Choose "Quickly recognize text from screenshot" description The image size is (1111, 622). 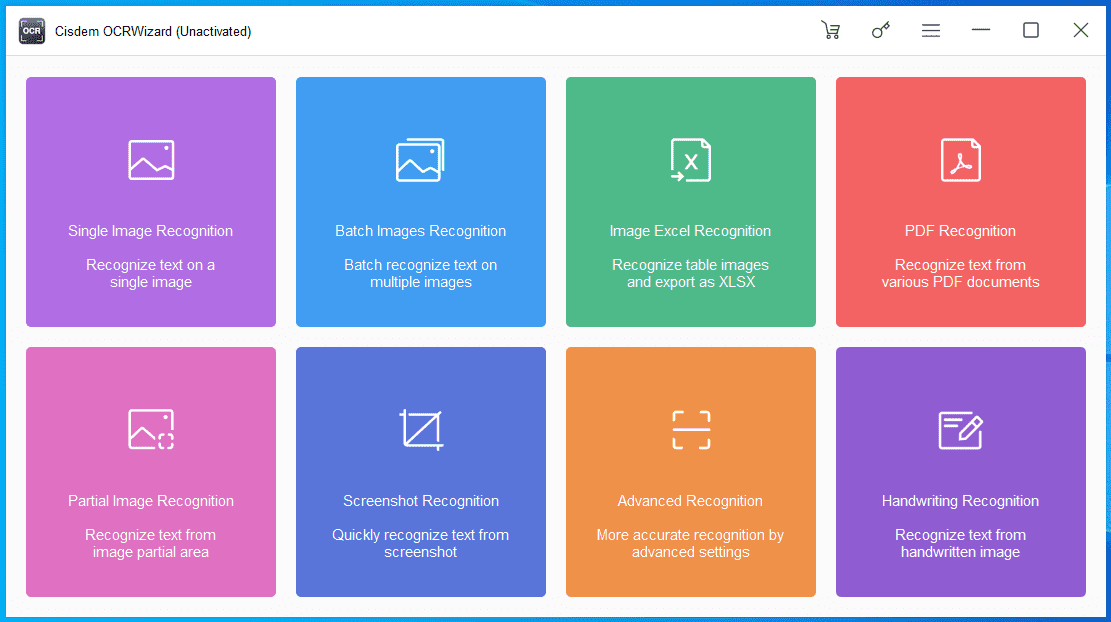pos(420,543)
